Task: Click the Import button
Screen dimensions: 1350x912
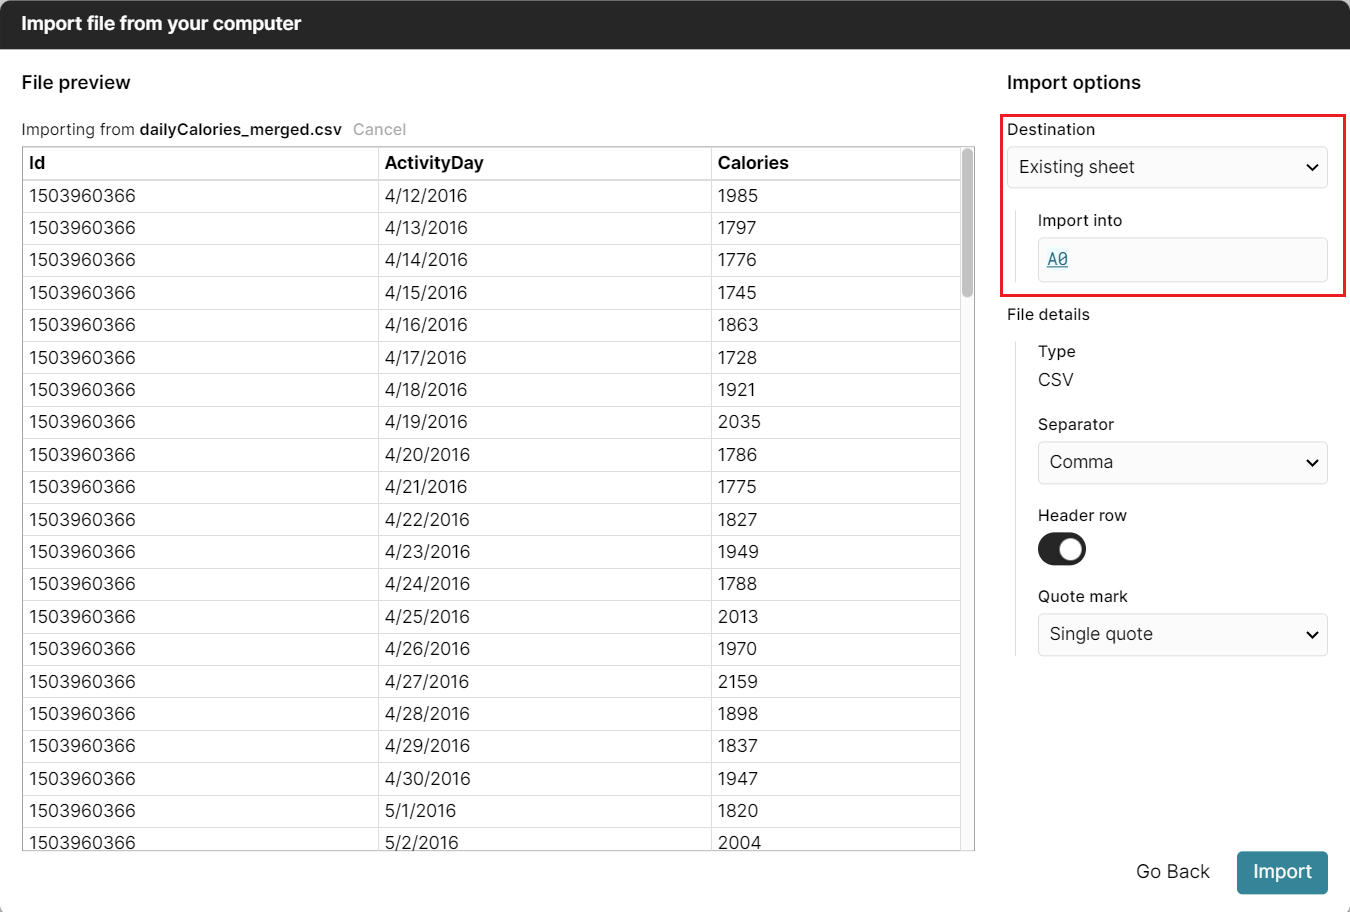Action: coord(1281,872)
